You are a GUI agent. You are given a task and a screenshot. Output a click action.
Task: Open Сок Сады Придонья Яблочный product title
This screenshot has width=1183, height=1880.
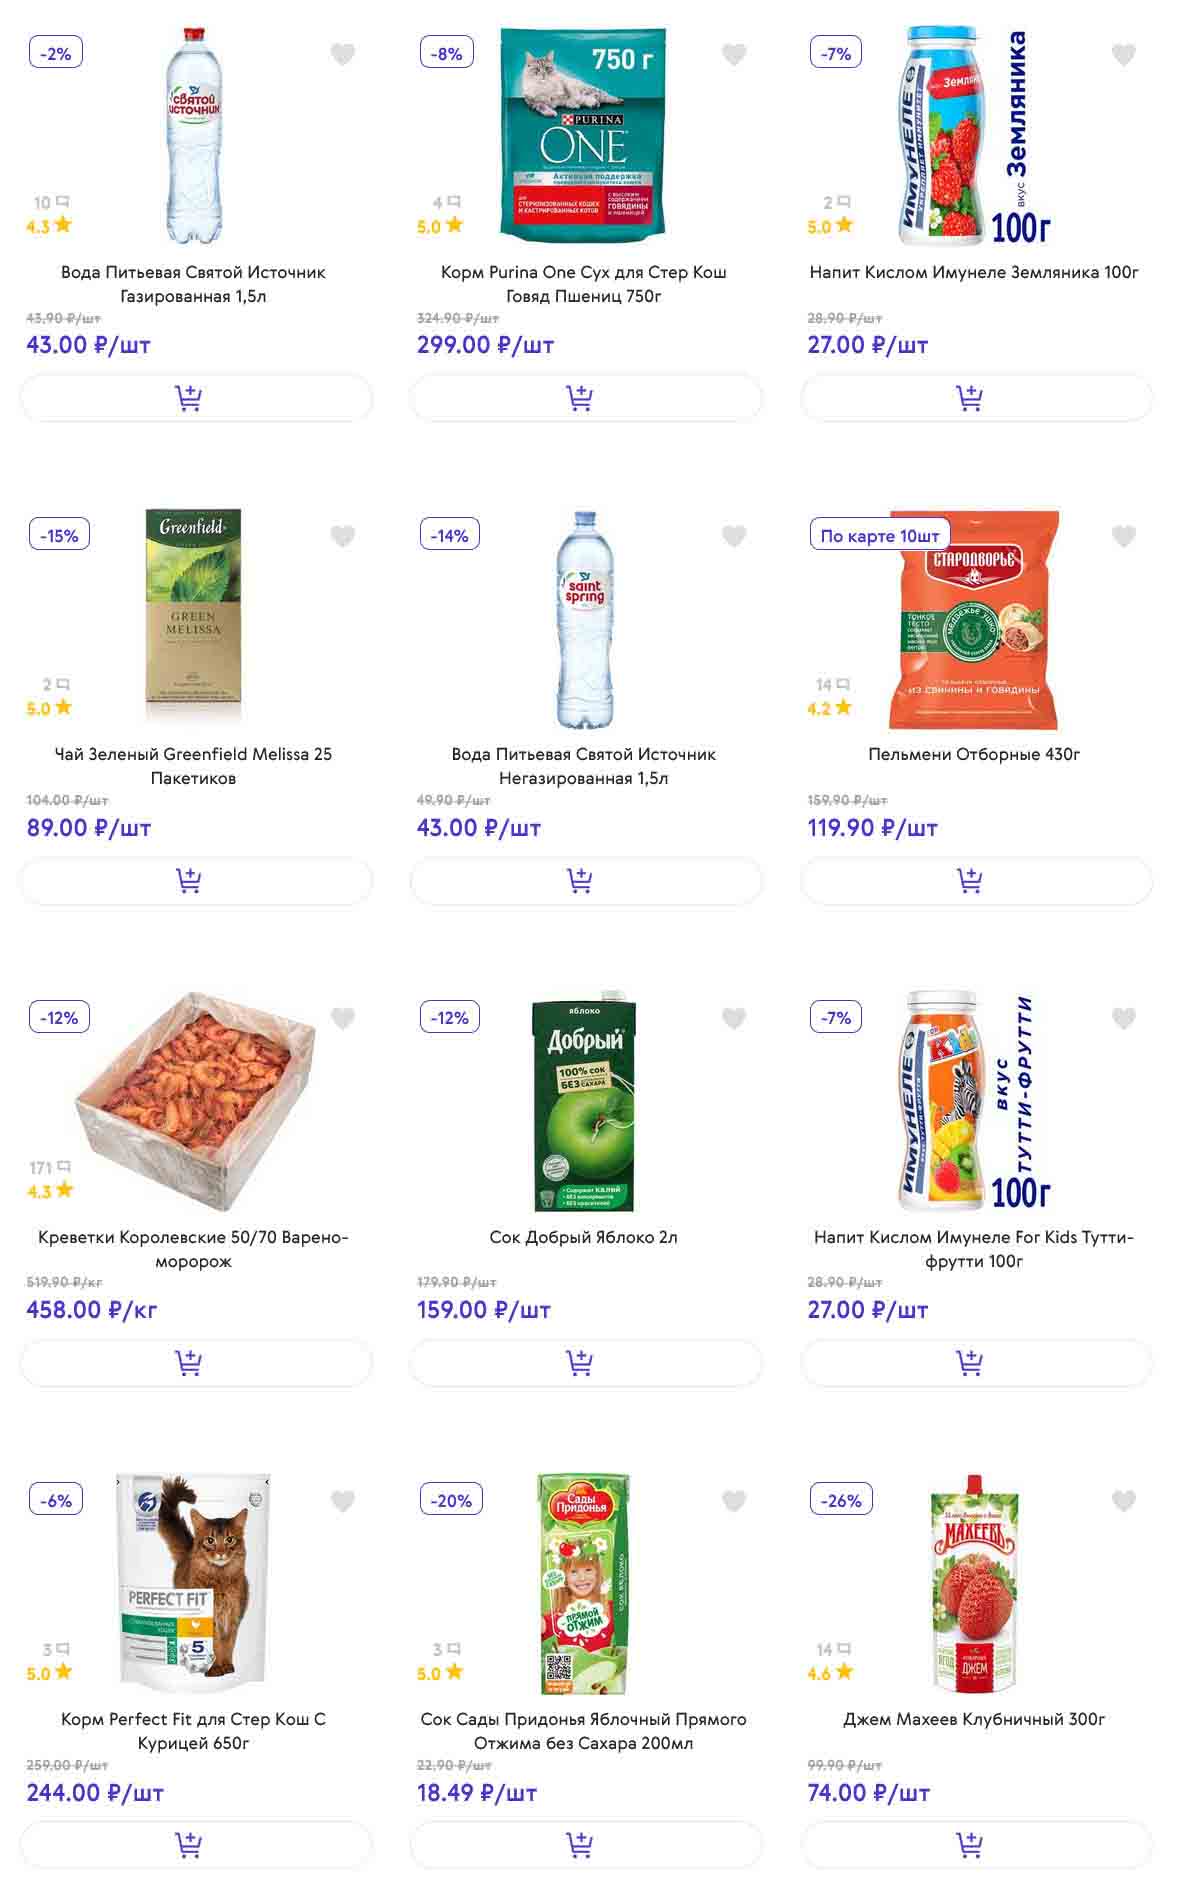[583, 1731]
